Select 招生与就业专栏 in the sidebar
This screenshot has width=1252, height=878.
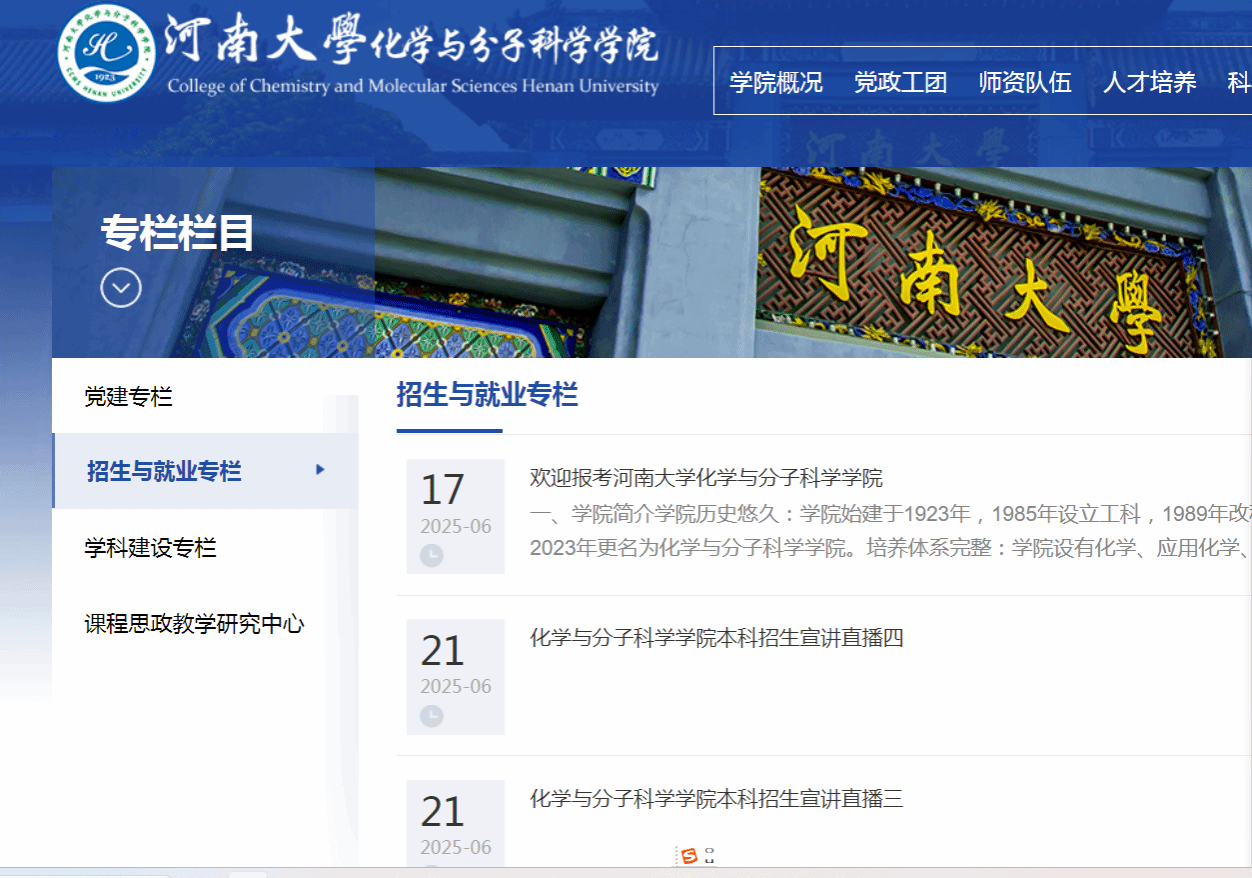164,471
